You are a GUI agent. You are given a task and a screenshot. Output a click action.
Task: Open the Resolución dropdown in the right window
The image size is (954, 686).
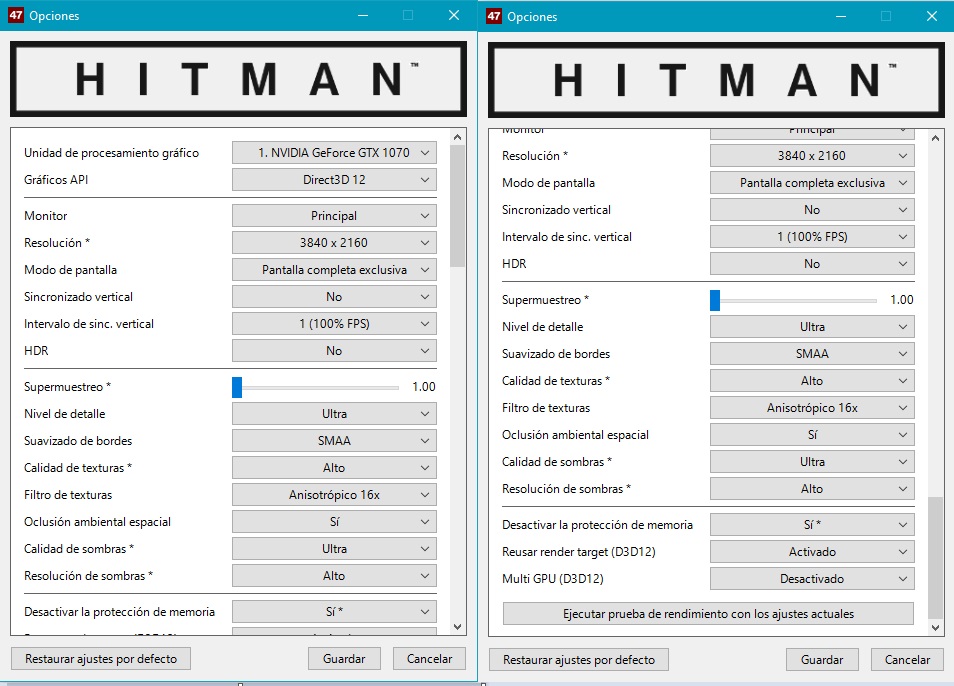click(812, 156)
